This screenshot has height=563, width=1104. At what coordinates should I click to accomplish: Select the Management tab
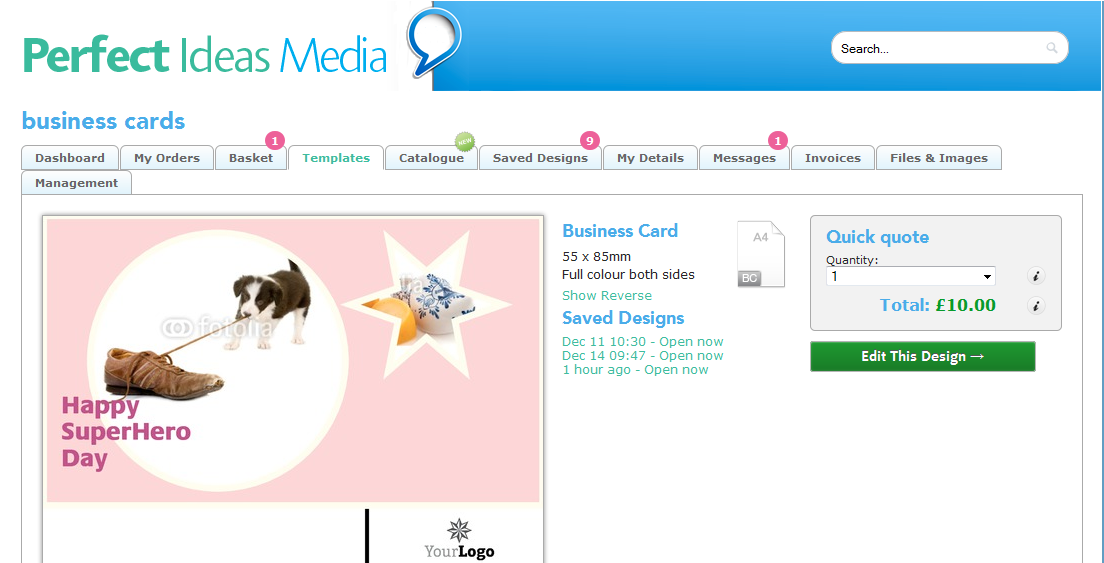tap(77, 183)
